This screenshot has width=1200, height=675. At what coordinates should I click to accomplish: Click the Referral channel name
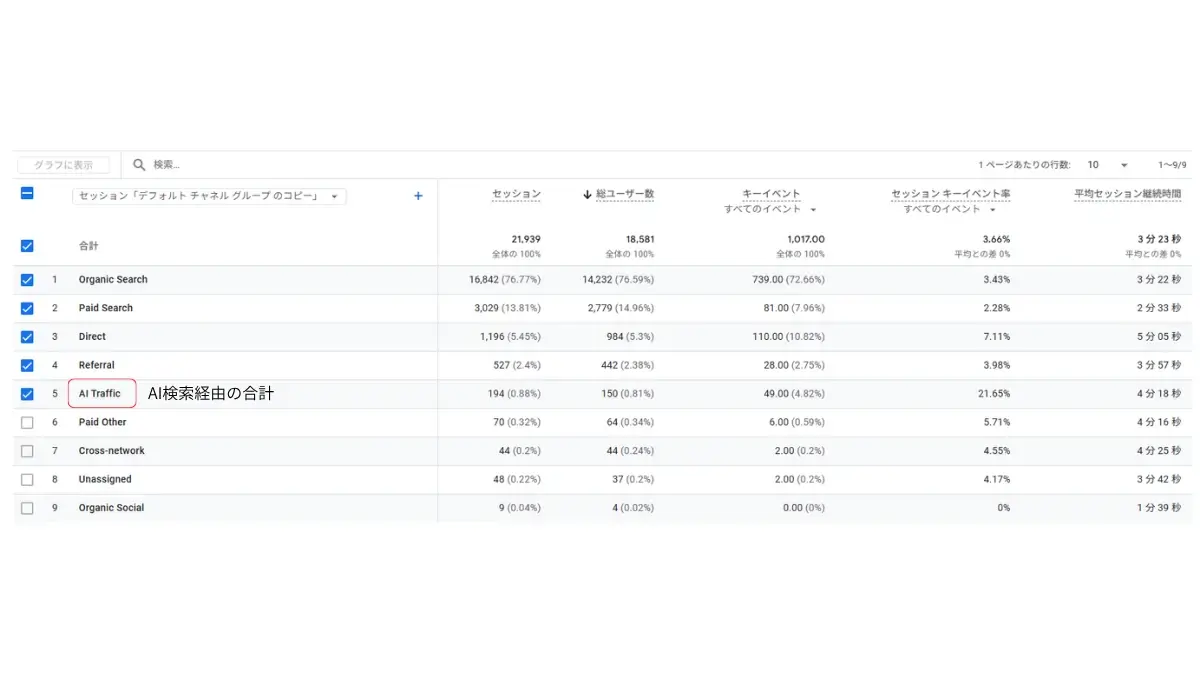(97, 366)
